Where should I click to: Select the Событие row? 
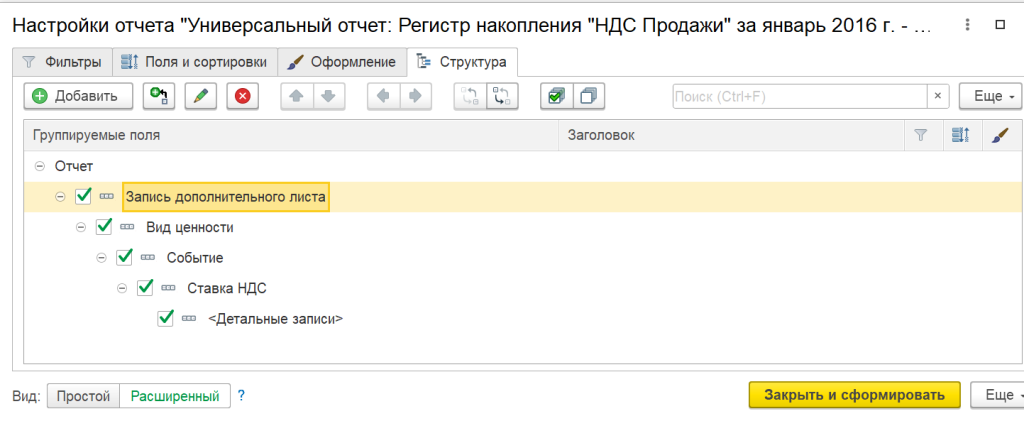[x=522, y=258]
